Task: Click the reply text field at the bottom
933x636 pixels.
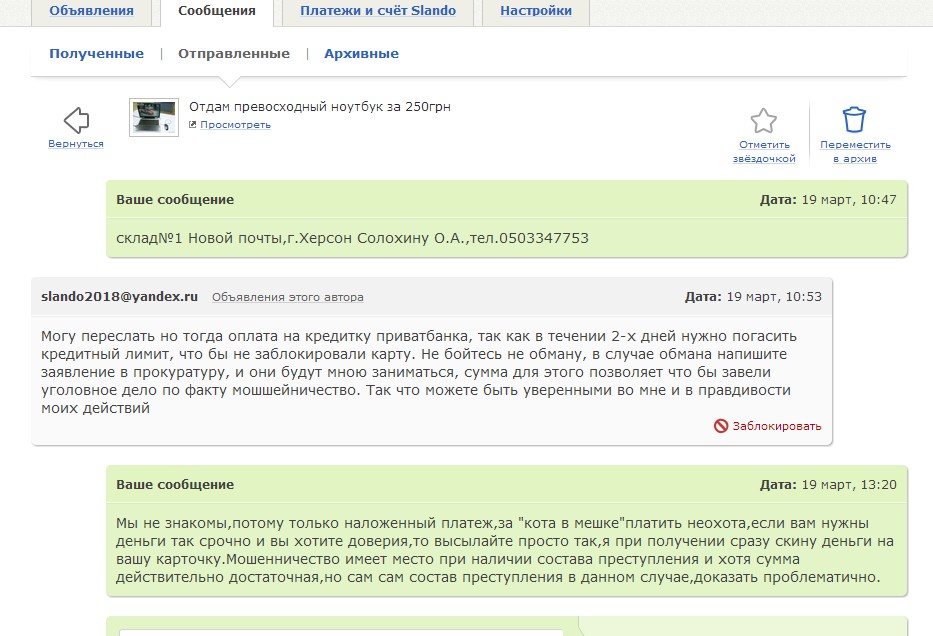Action: pyautogui.click(x=340, y=630)
